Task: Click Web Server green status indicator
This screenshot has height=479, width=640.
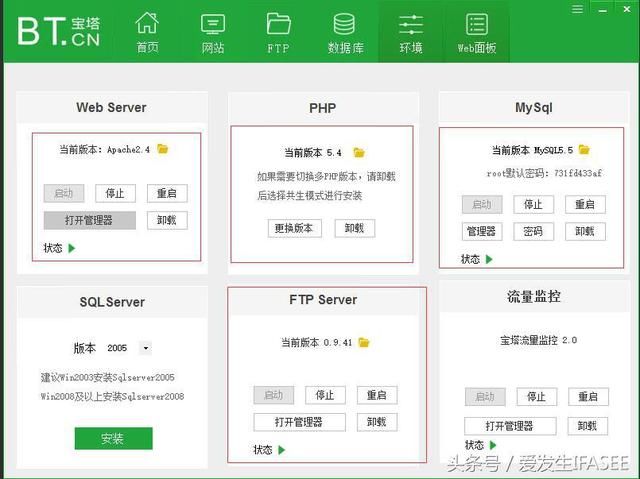Action: 71,248
